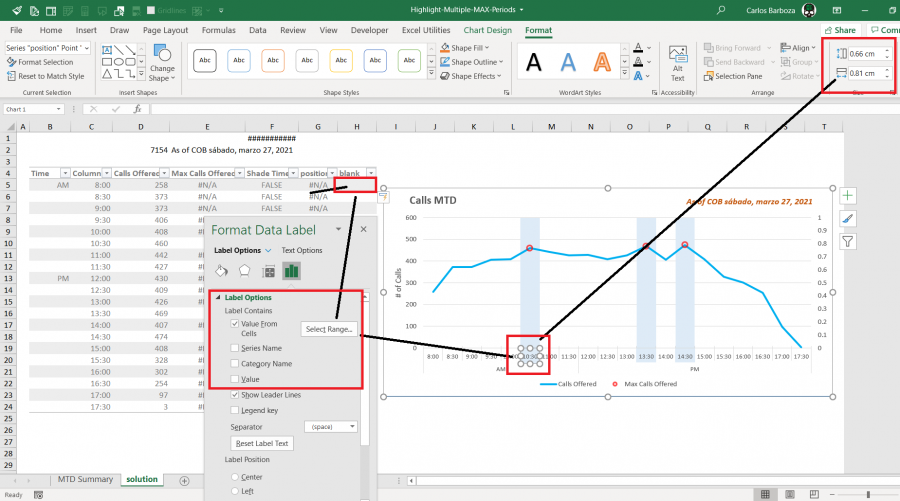Pick the yellow outline Abc shape style

point(341,60)
